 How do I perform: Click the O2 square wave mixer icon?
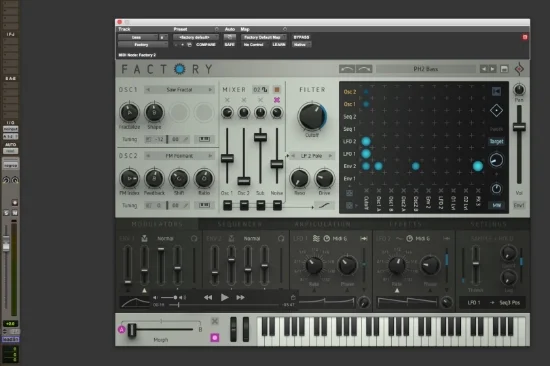(x=260, y=90)
